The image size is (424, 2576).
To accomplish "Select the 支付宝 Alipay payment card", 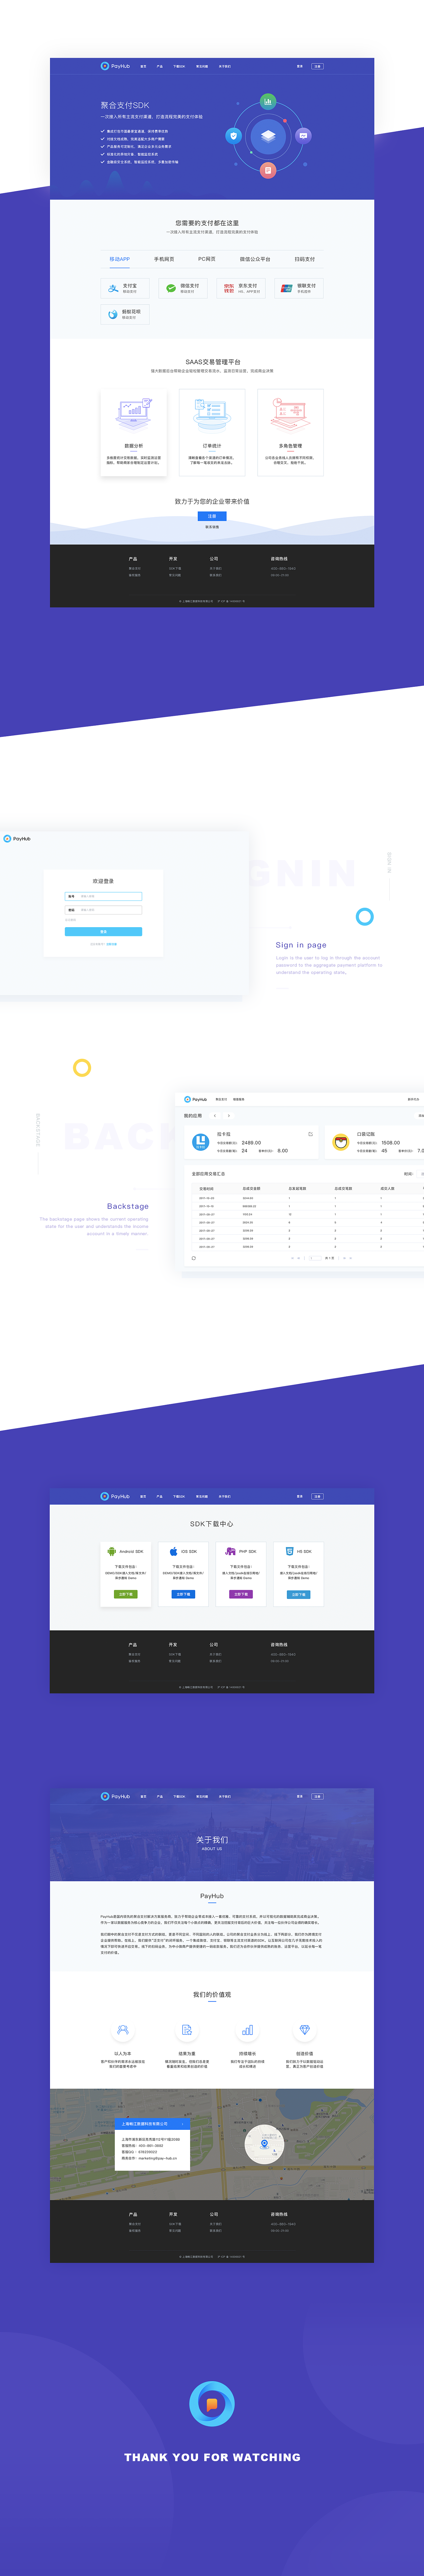I will coord(125,288).
